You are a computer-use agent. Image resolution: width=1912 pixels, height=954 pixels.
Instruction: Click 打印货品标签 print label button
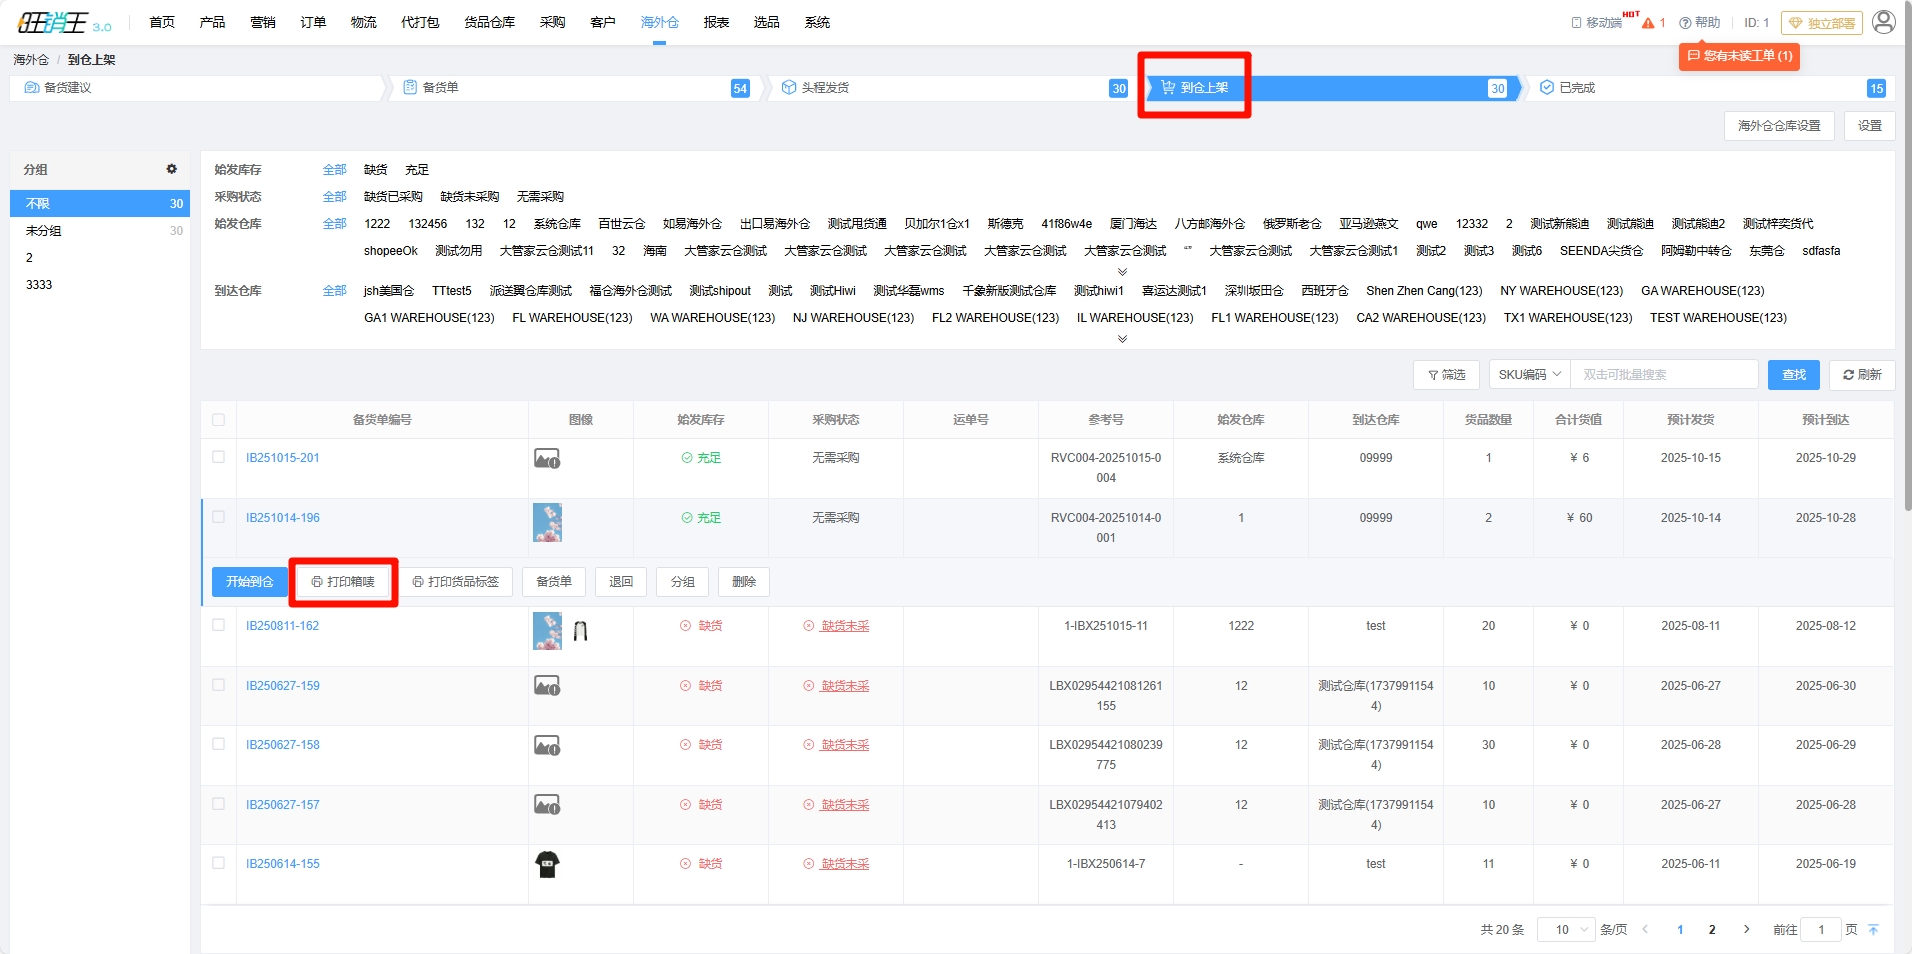click(x=455, y=582)
